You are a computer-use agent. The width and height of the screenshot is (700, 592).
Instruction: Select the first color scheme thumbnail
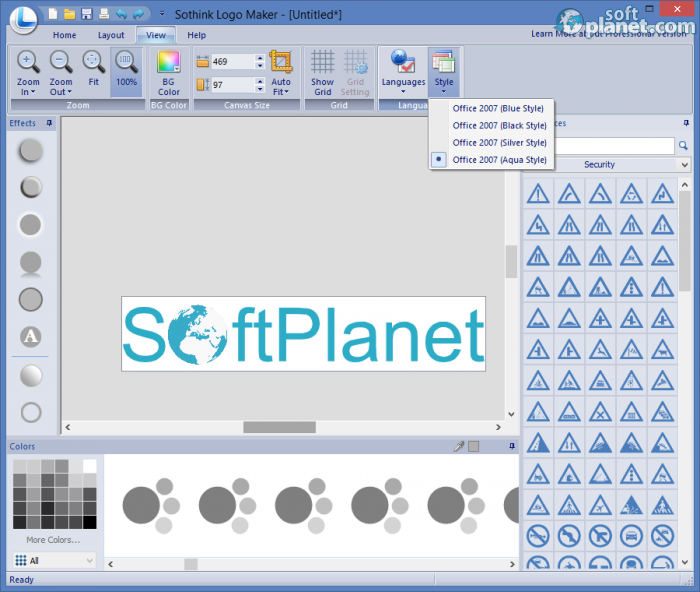(151, 506)
